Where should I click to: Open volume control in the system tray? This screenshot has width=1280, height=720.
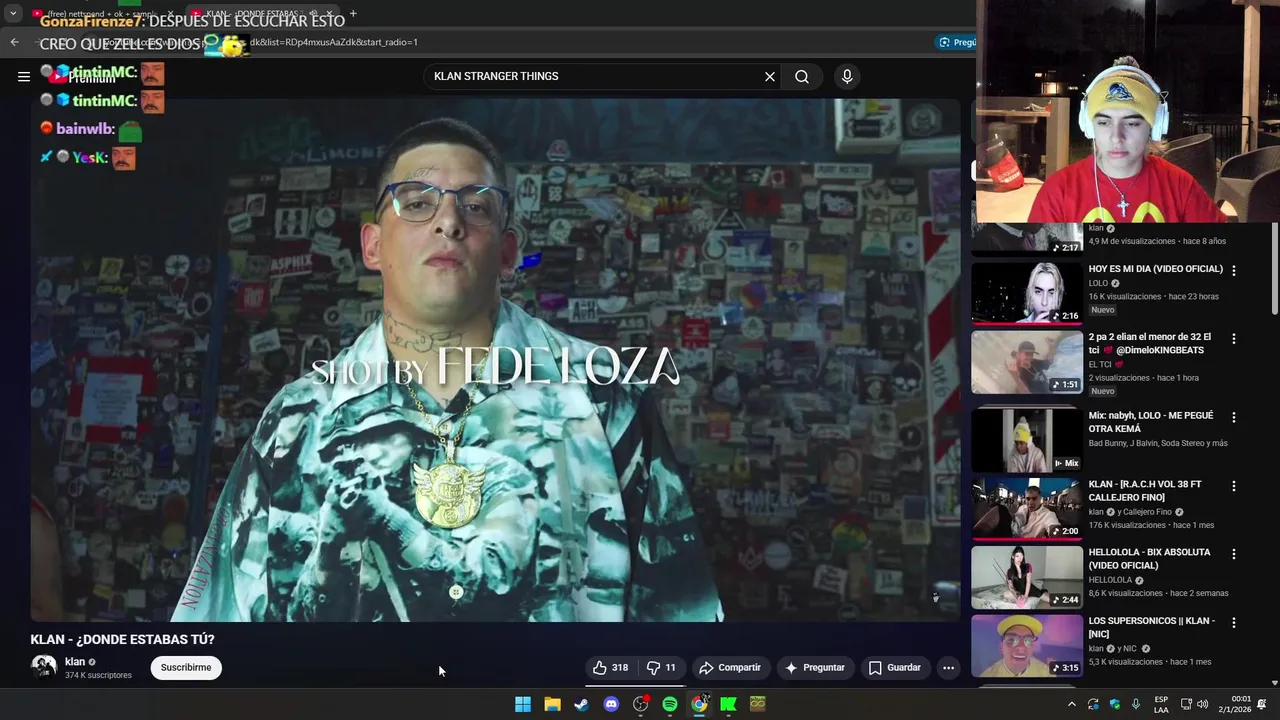coord(1203,704)
